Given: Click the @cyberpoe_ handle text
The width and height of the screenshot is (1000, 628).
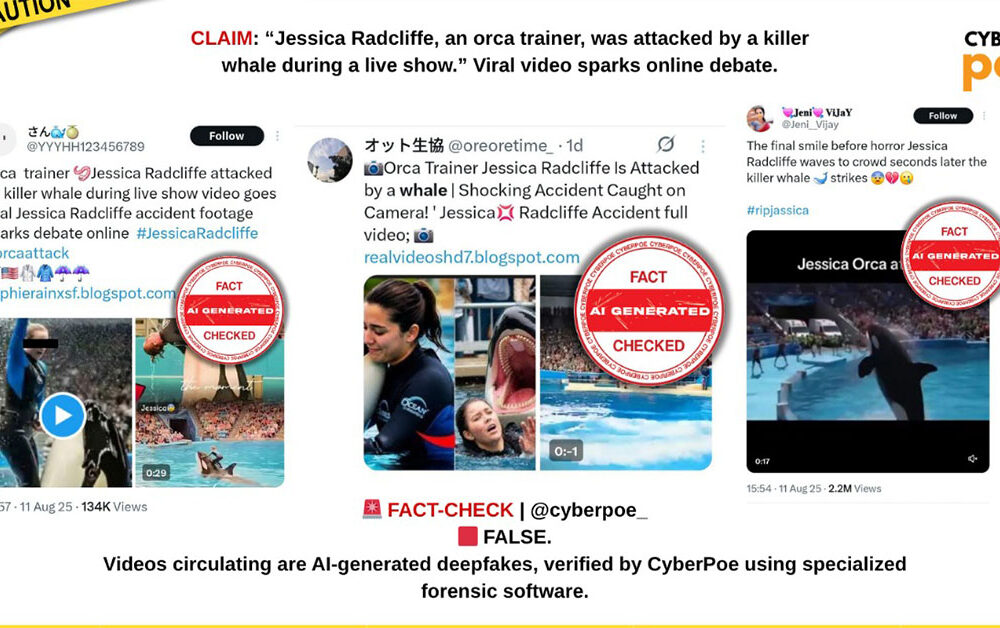Looking at the screenshot, I should pos(589,510).
